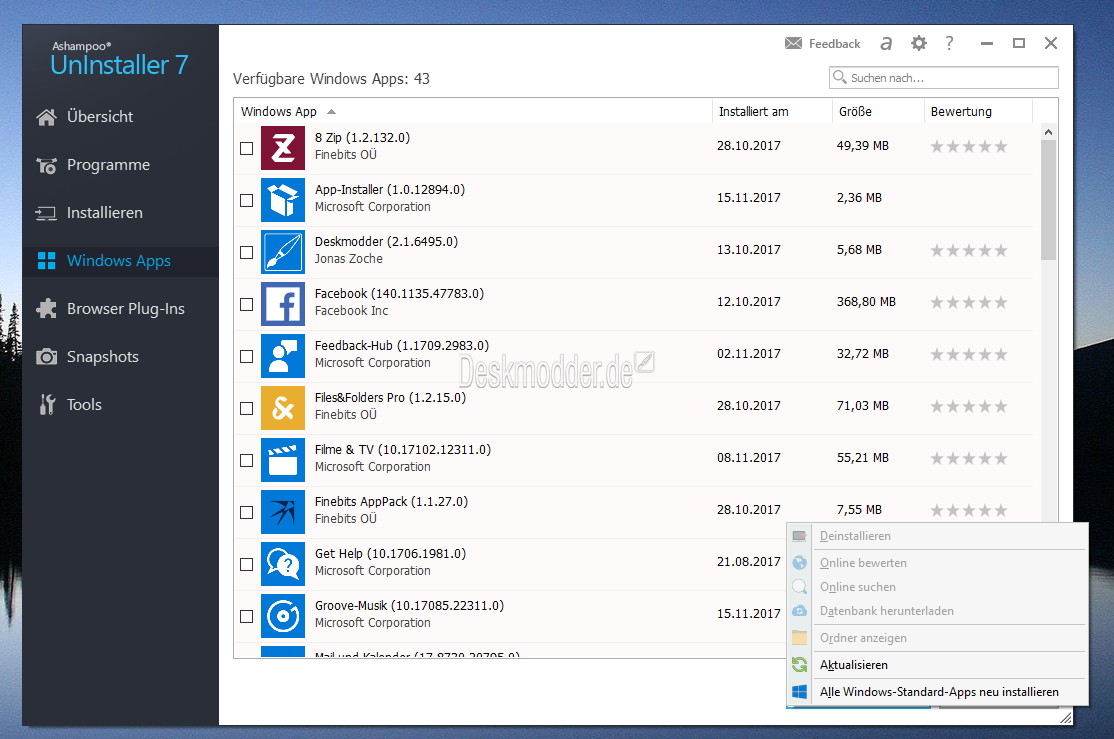Set Facebook star rating
Viewport: 1114px width, 739px height.
(x=969, y=303)
